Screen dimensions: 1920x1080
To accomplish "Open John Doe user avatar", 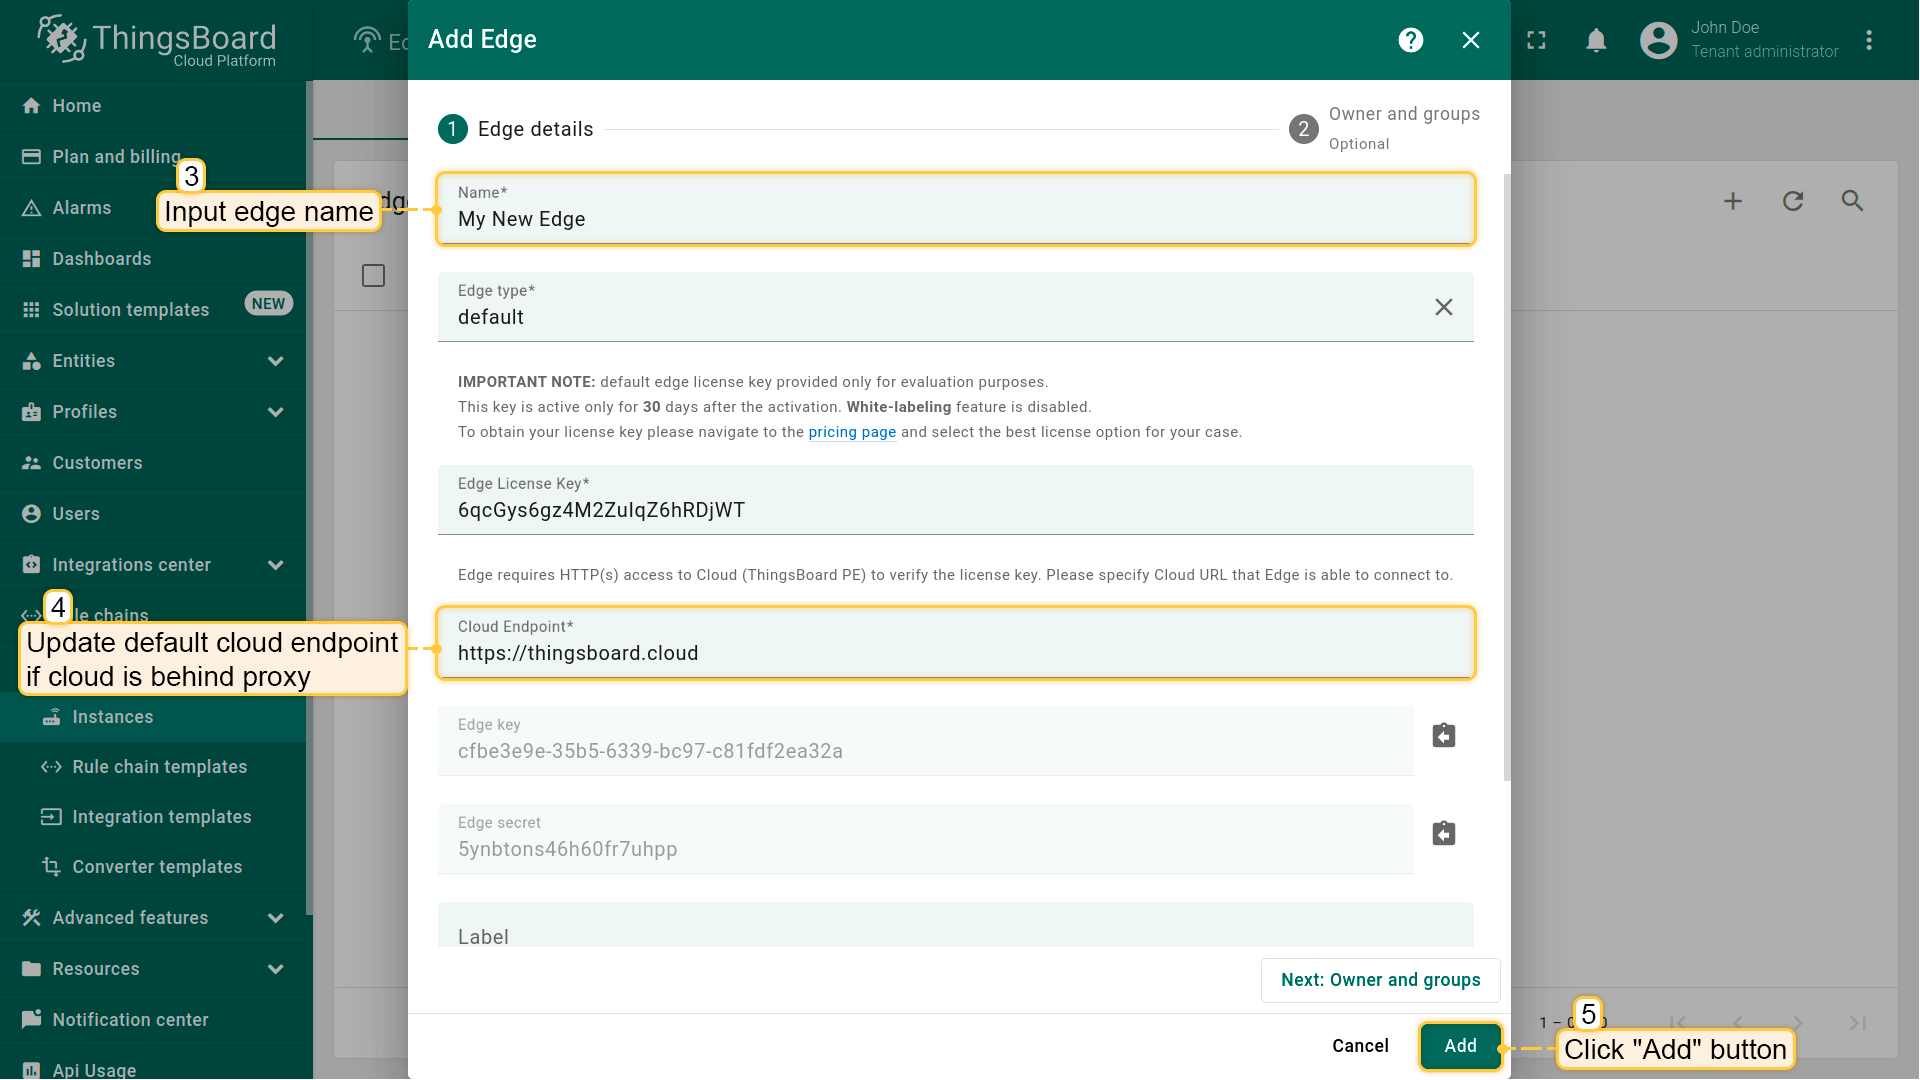I will 1659,40.
